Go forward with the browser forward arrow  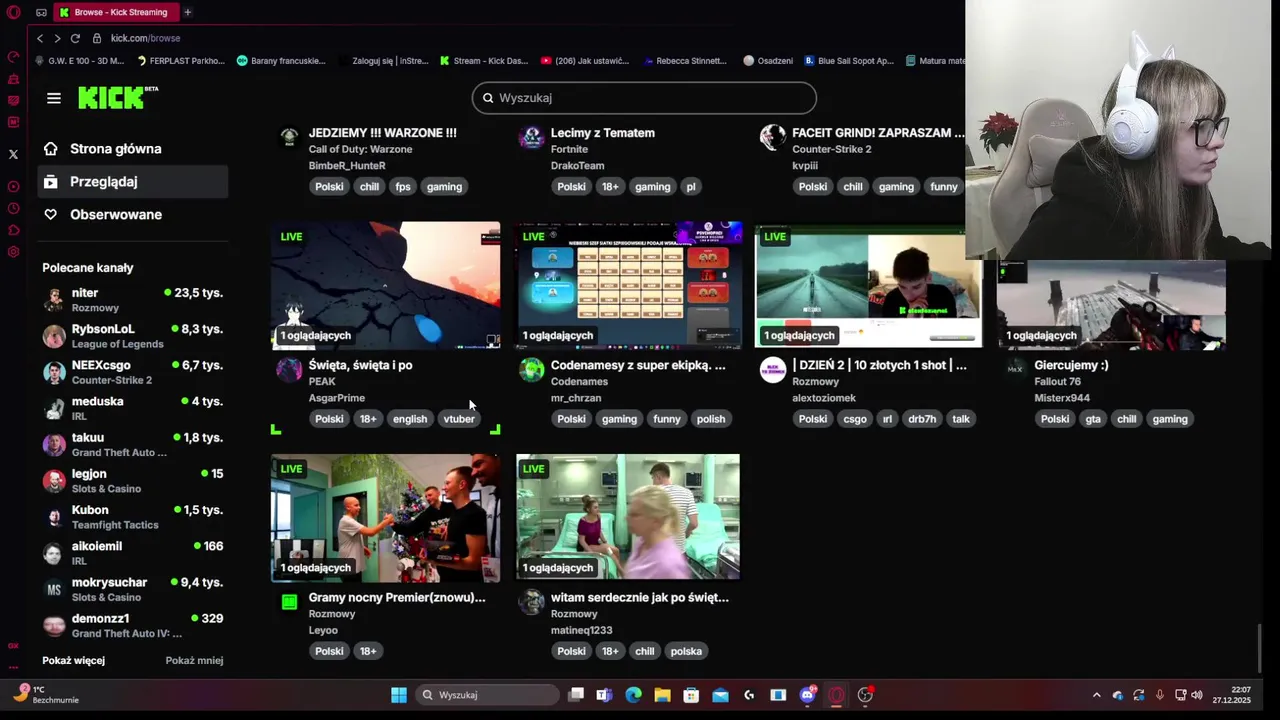click(x=57, y=38)
